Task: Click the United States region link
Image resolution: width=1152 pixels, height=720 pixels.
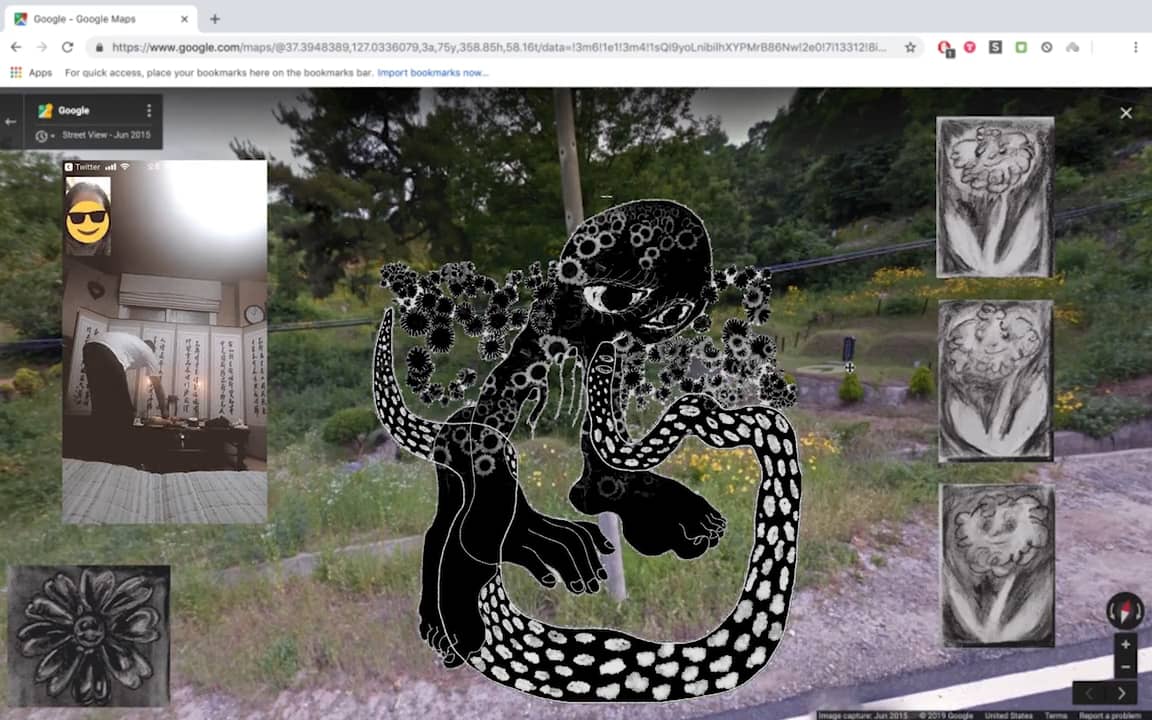Action: click(1008, 716)
